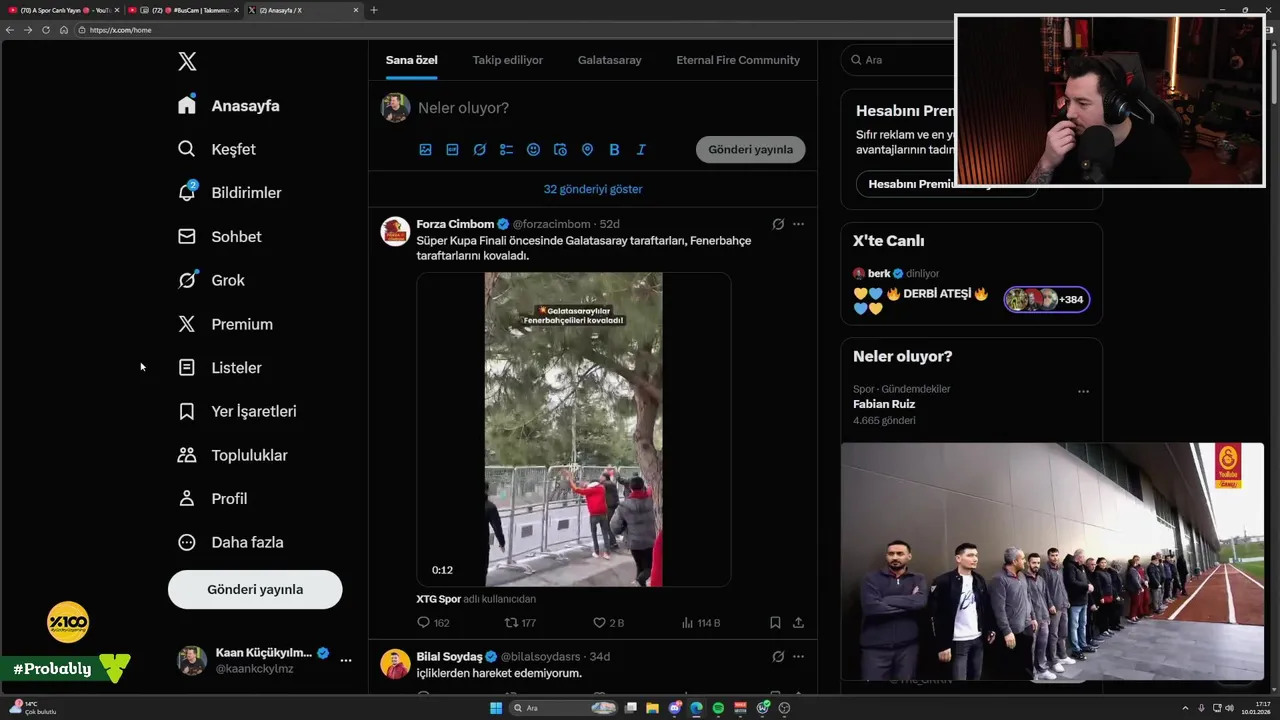
Task: Open a new browser tab
Action: pos(374,10)
